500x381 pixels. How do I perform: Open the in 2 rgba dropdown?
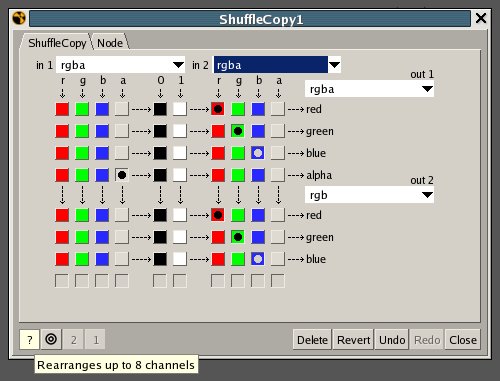(277, 65)
